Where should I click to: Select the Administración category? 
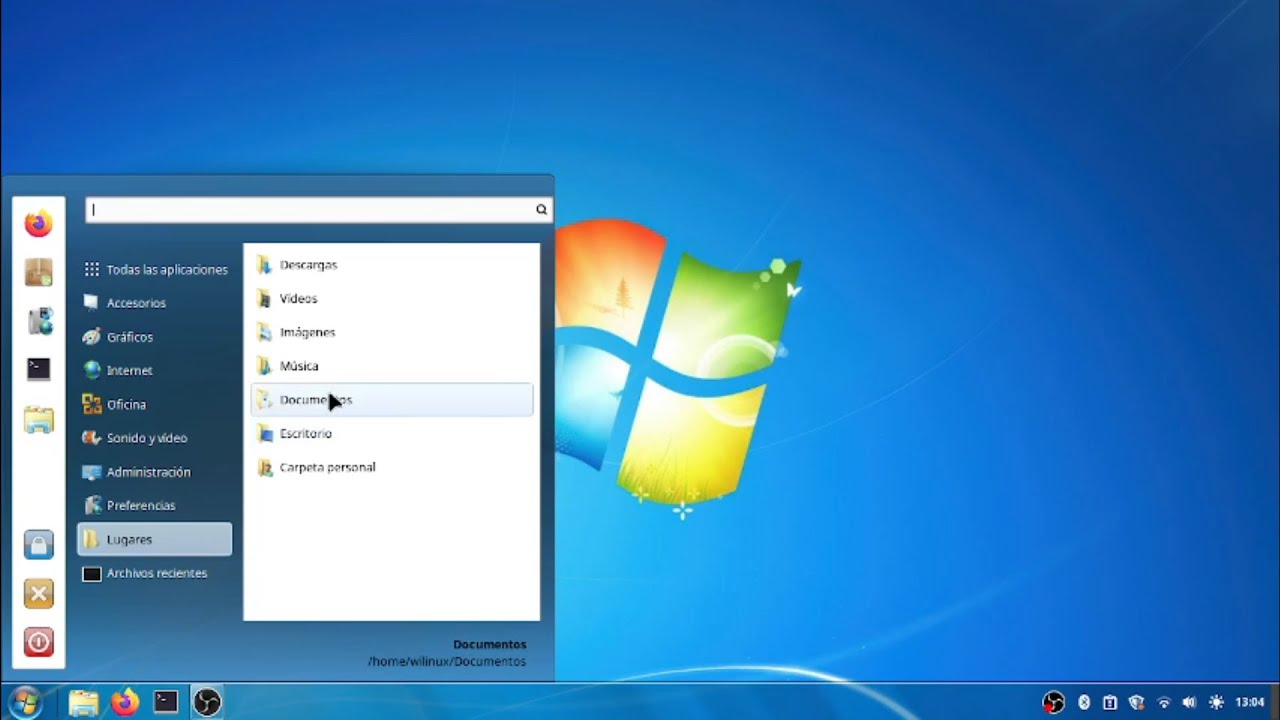[x=155, y=472]
